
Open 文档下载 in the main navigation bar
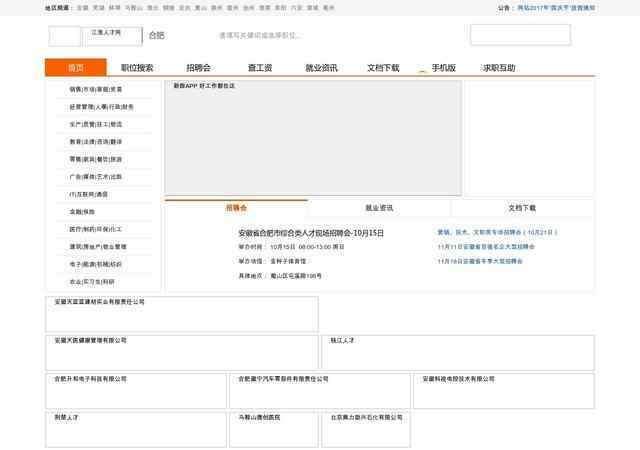click(x=383, y=68)
